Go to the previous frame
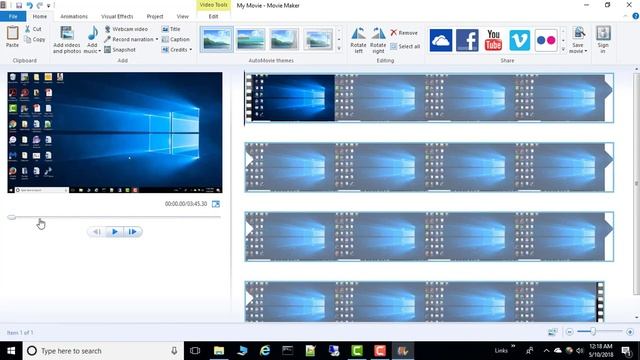The height and width of the screenshot is (360, 640). [x=97, y=232]
